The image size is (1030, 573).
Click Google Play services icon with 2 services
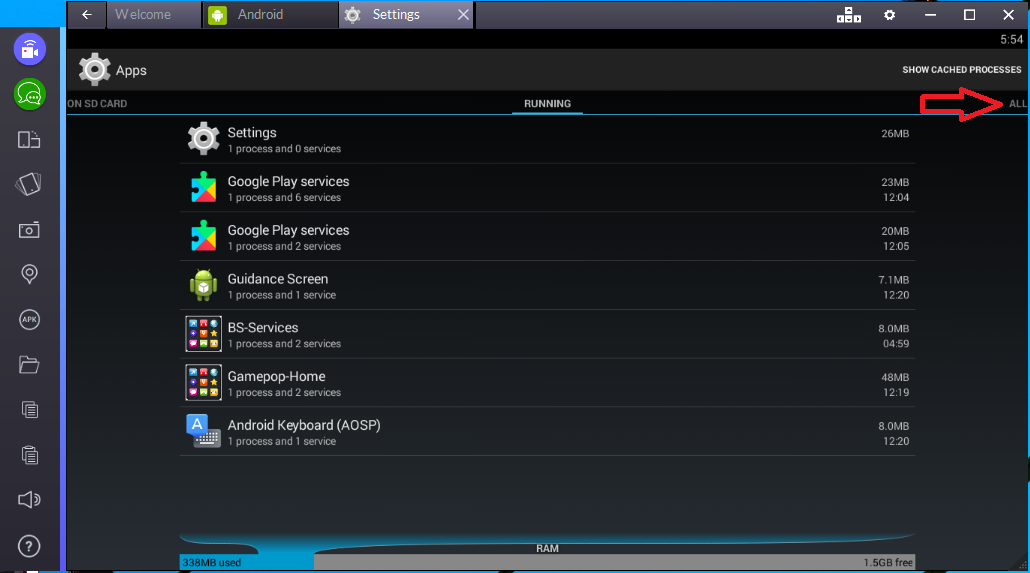(x=204, y=236)
